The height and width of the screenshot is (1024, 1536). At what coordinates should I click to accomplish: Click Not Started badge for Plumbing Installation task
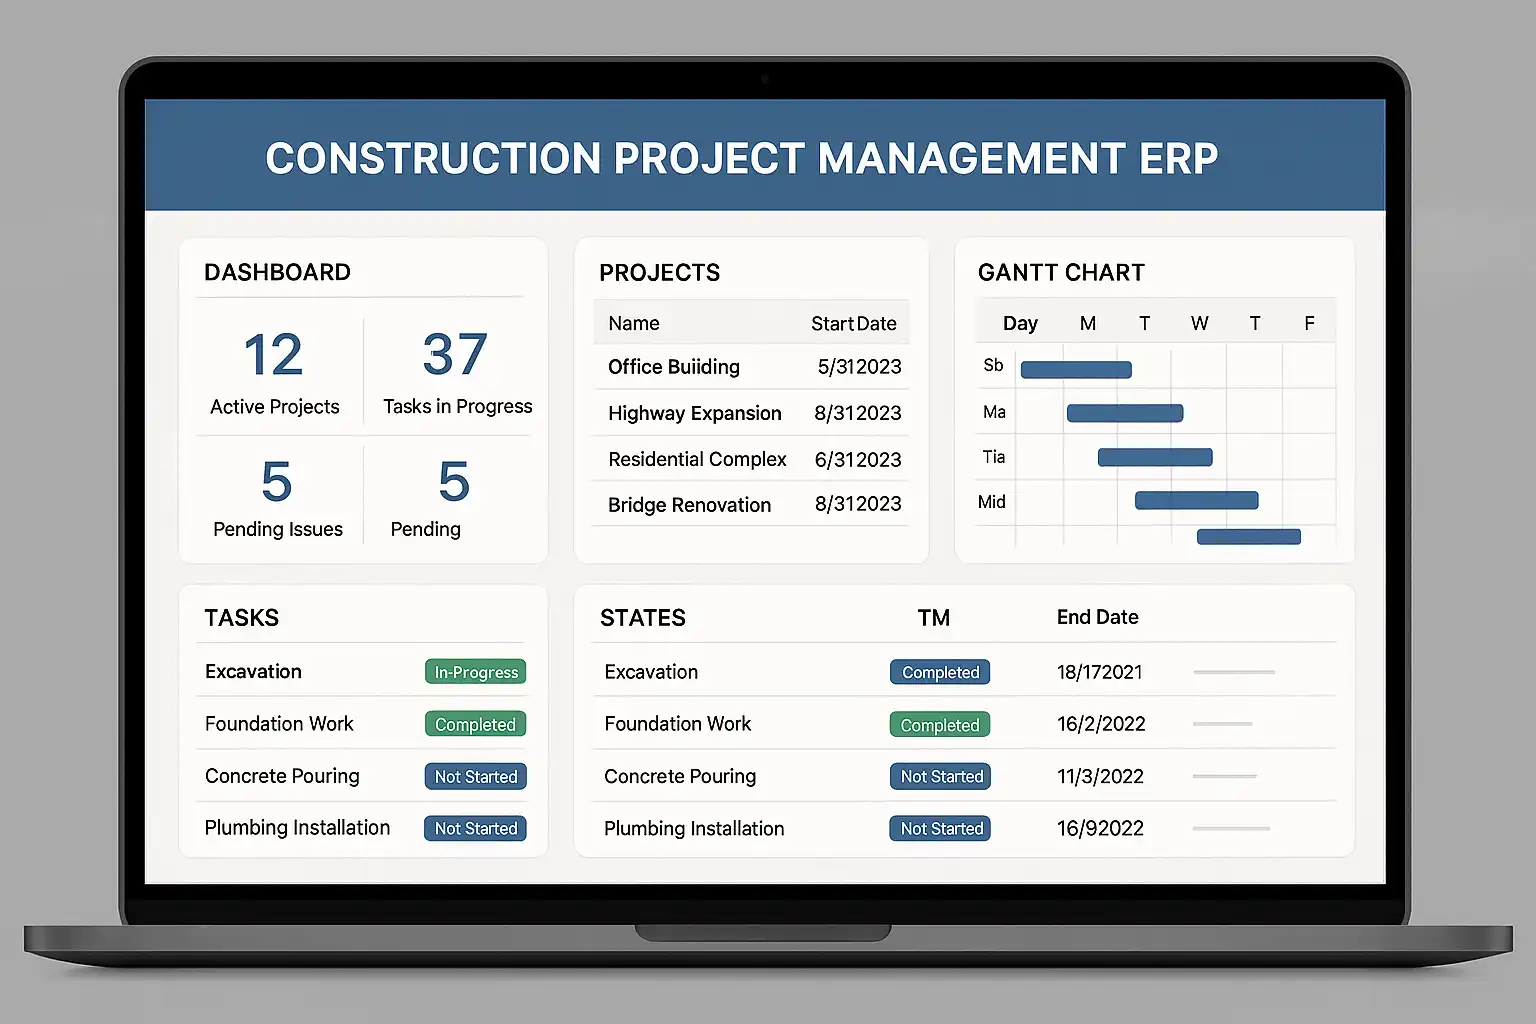click(475, 828)
